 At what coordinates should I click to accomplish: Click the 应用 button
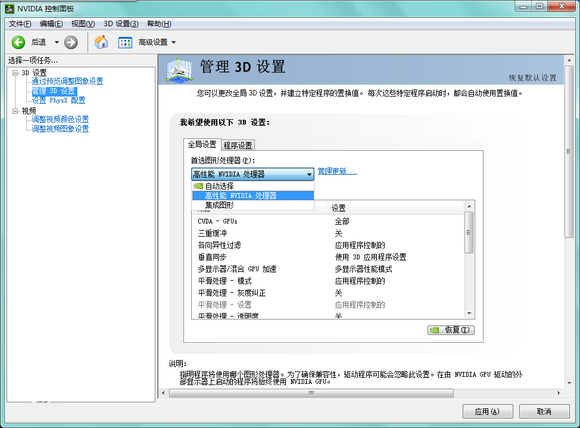(x=488, y=411)
